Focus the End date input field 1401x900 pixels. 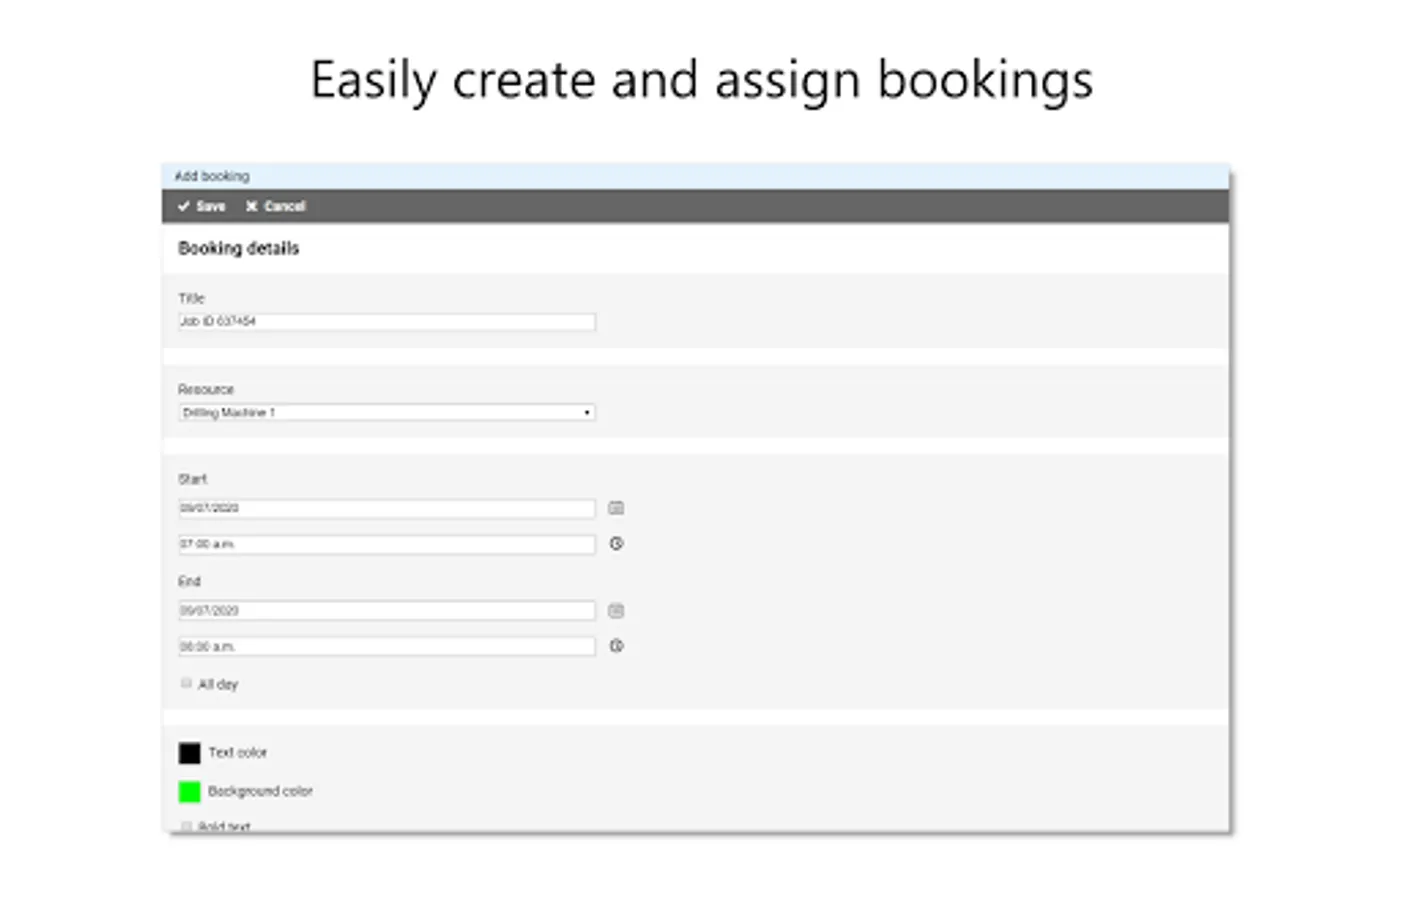(x=386, y=611)
